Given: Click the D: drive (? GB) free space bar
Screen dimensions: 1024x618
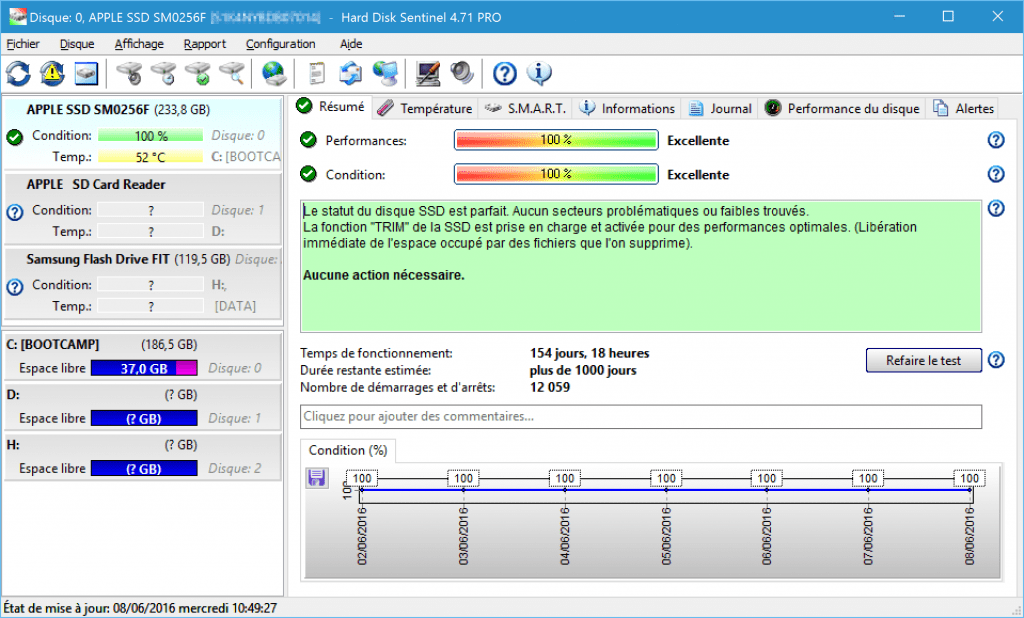Looking at the screenshot, I should 144,418.
